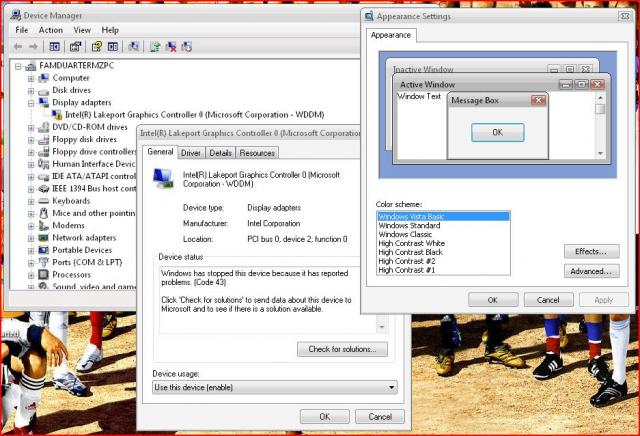
Task: Click the Device status box scroll-down arrow
Action: coord(382,327)
